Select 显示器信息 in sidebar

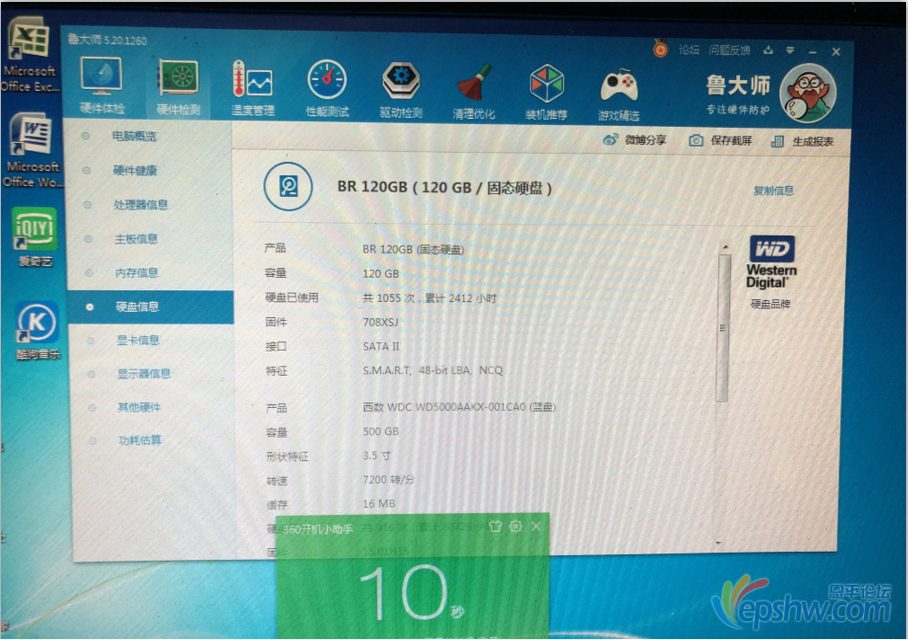tap(144, 374)
